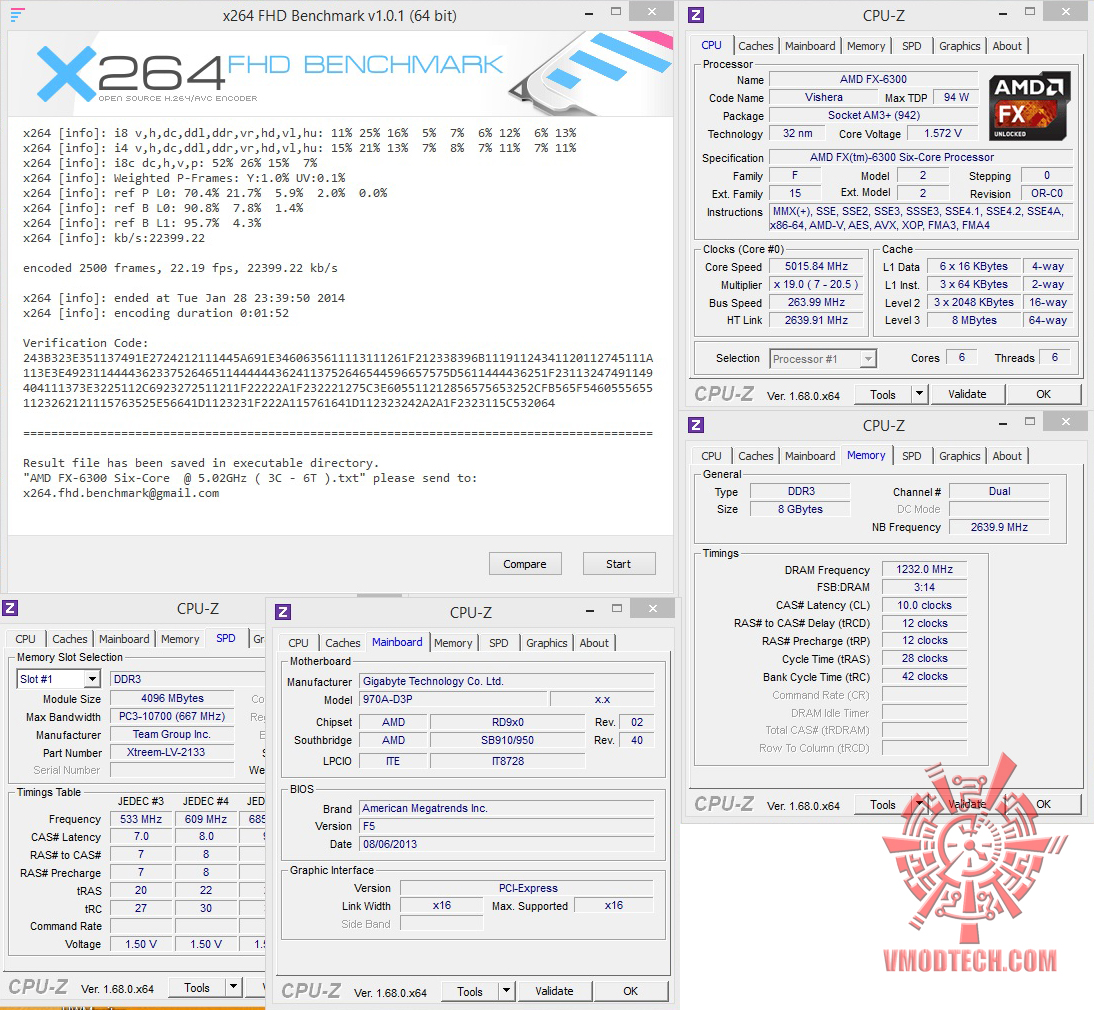Screen dimensions: 1094x1010
Task: Click the Tools button in the top CPU-Z CPU window
Action: tap(883, 395)
